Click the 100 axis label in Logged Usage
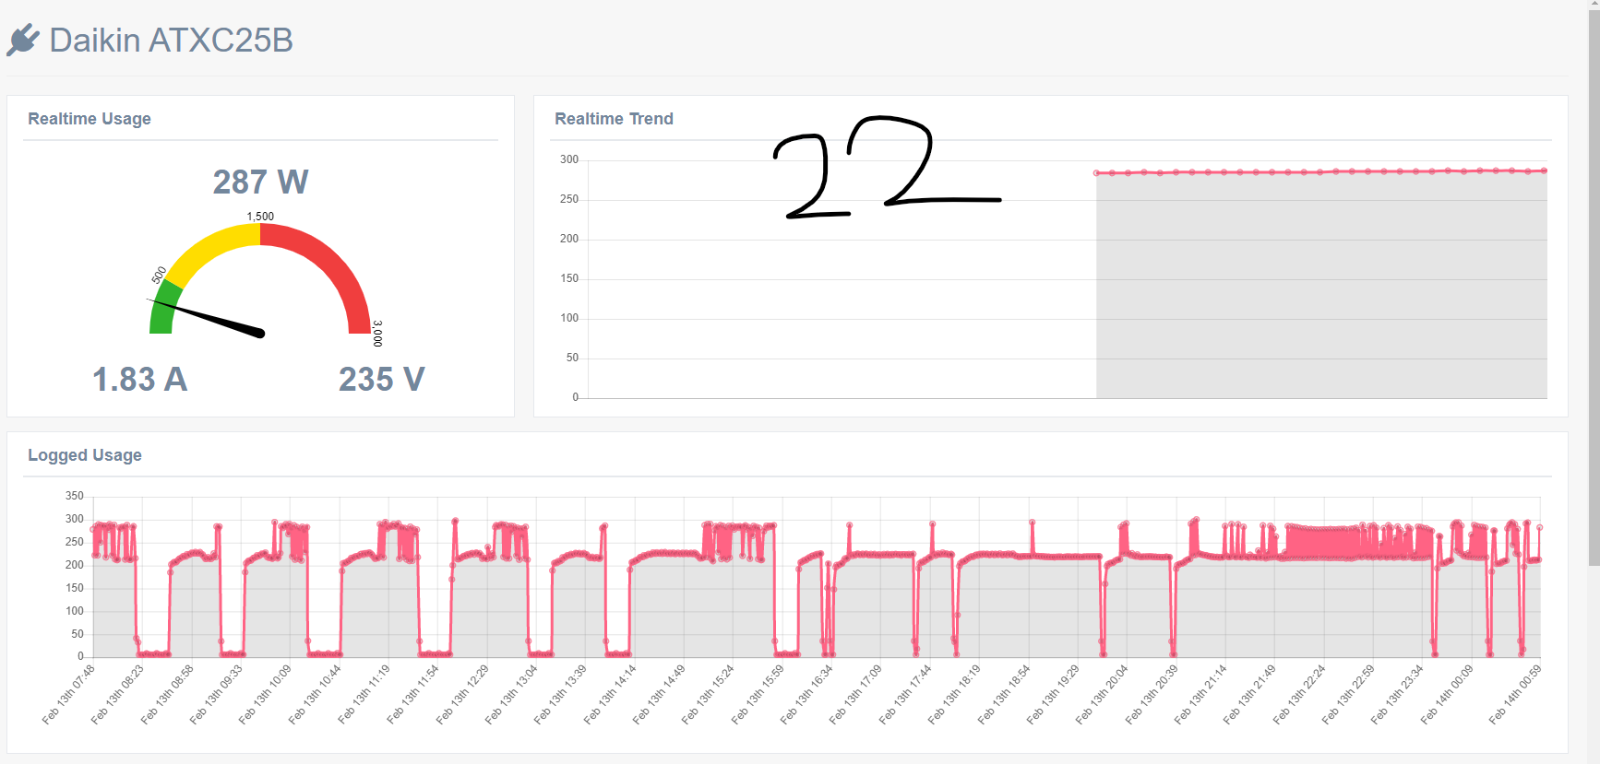 click(x=74, y=611)
